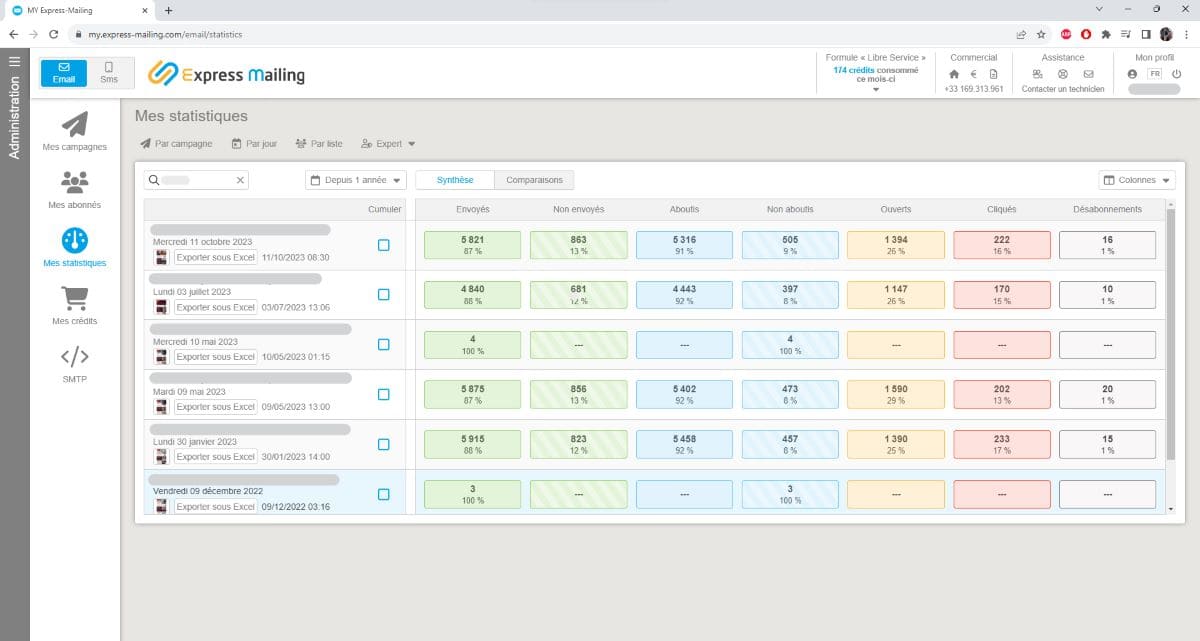Open the Colonnes dropdown
Screen dimensions: 1200x641
(1137, 180)
